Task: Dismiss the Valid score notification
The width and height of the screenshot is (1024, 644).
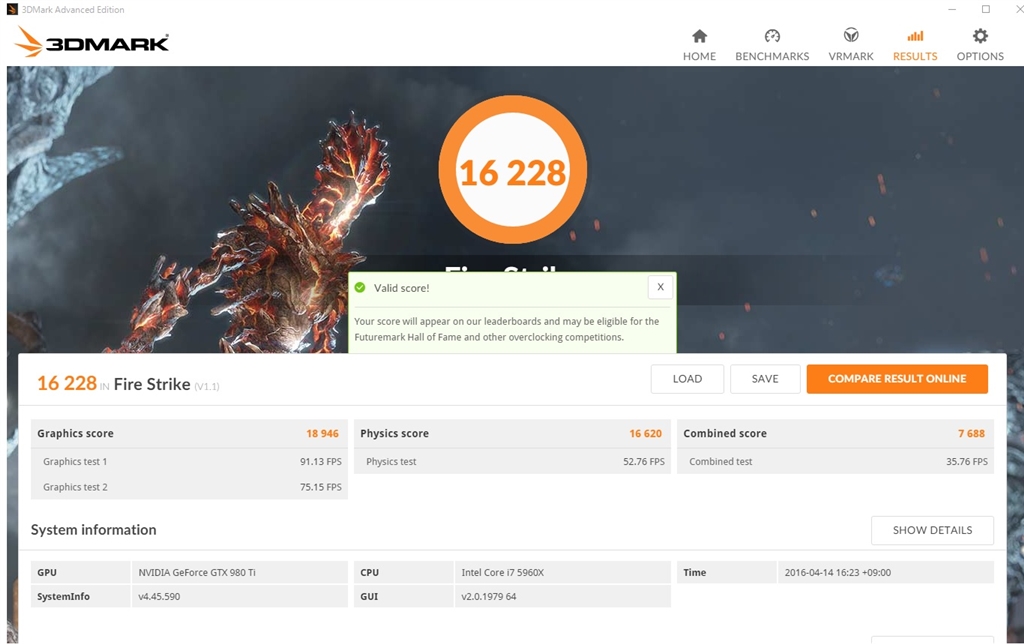Action: [660, 287]
